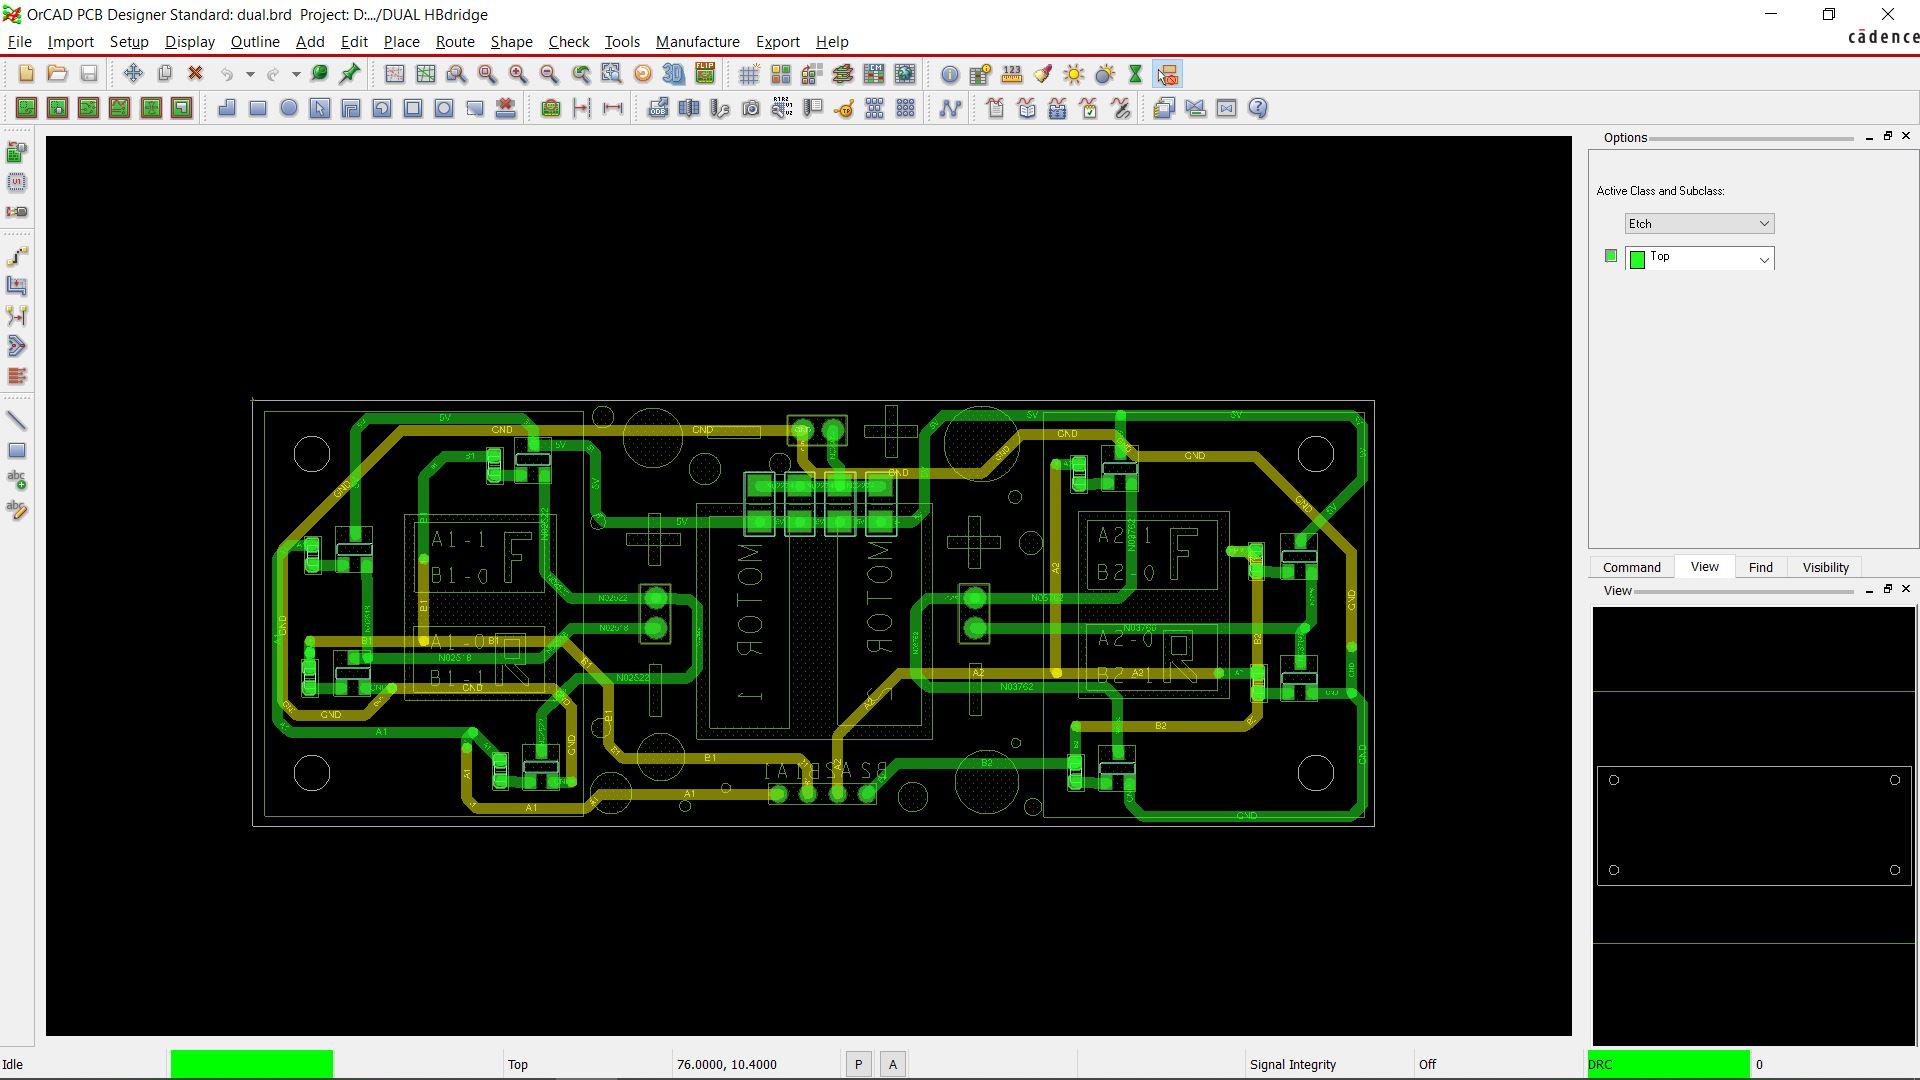Click the Highlight sun icon
This screenshot has width=1920, height=1080.
1074,74
